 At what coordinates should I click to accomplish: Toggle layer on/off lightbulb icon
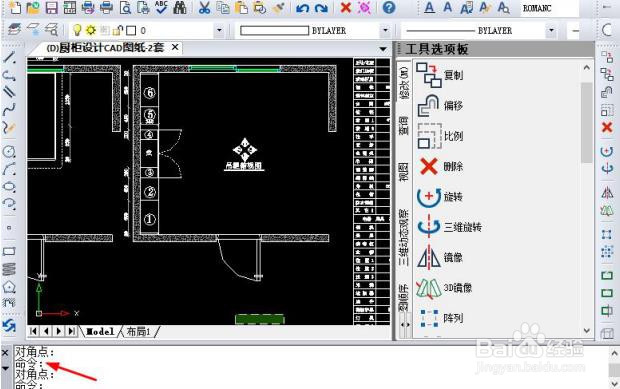[78, 30]
